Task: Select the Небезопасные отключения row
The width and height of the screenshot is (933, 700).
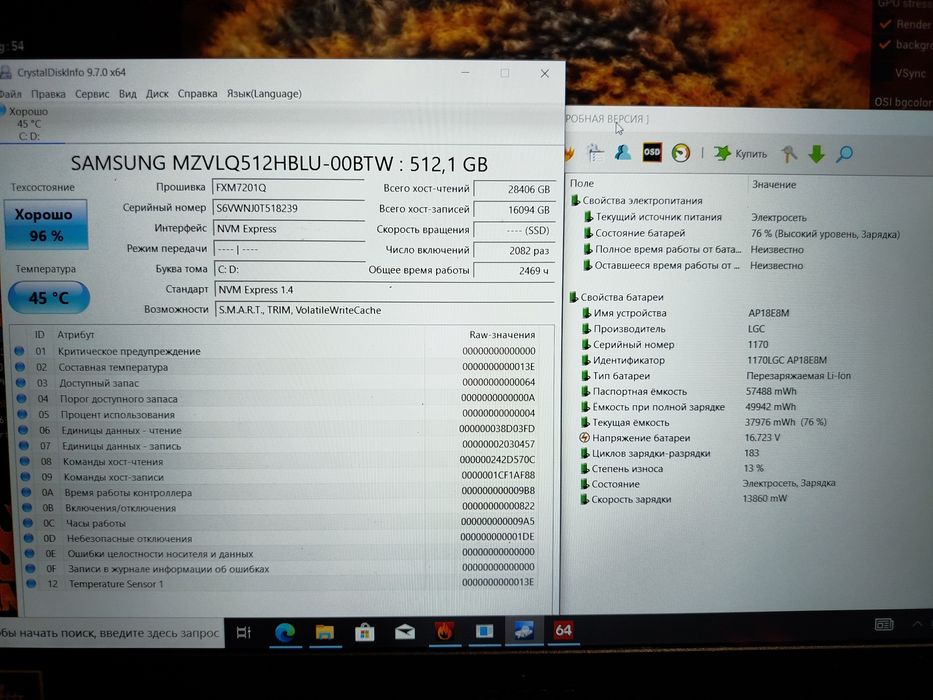Action: pos(277,538)
